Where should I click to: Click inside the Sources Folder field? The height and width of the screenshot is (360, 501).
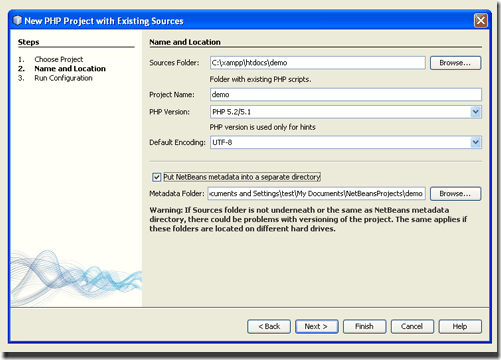pyautogui.click(x=318, y=63)
